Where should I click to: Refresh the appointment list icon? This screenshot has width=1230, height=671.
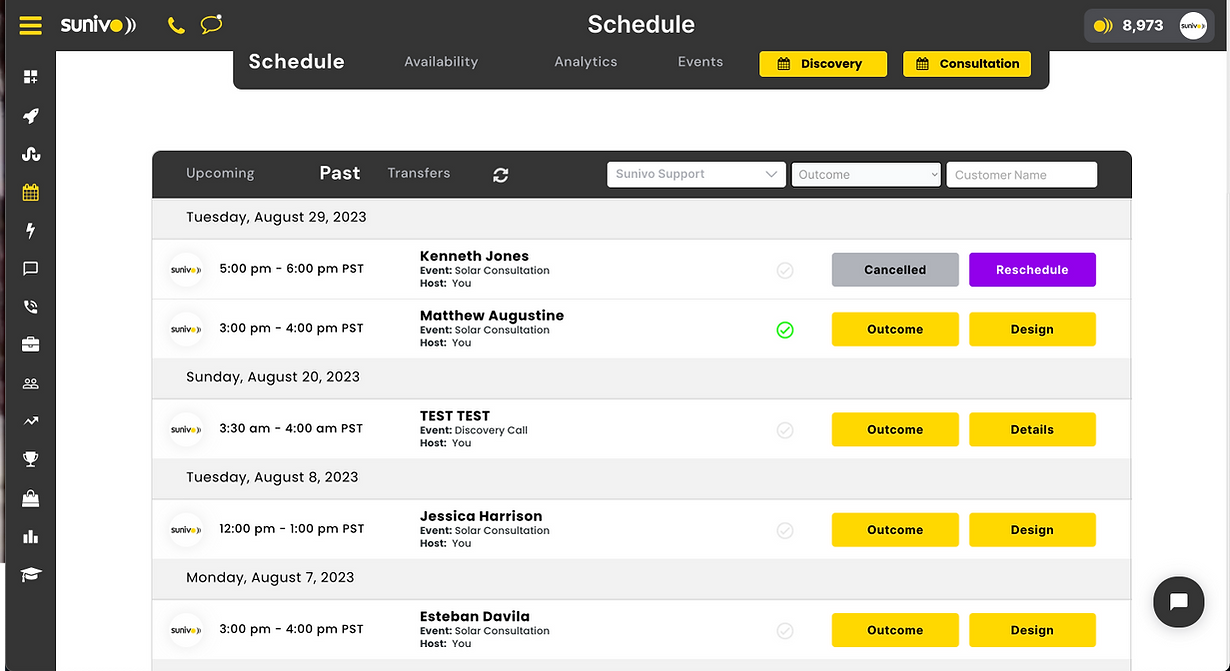click(x=501, y=175)
